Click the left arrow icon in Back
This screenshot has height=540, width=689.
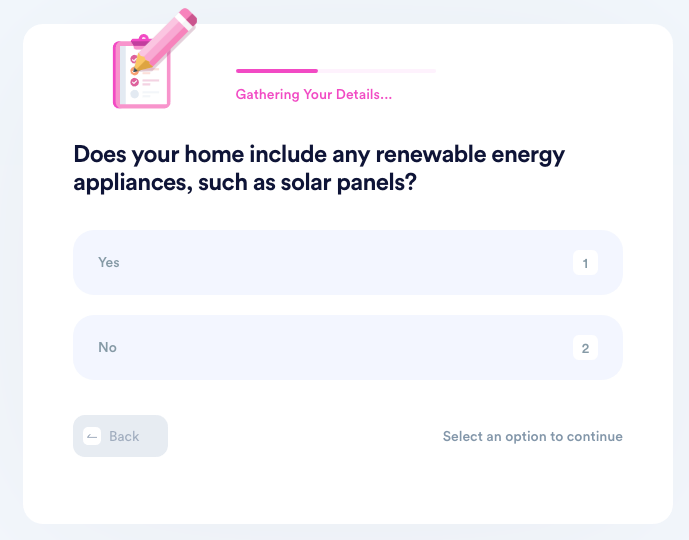coord(92,436)
